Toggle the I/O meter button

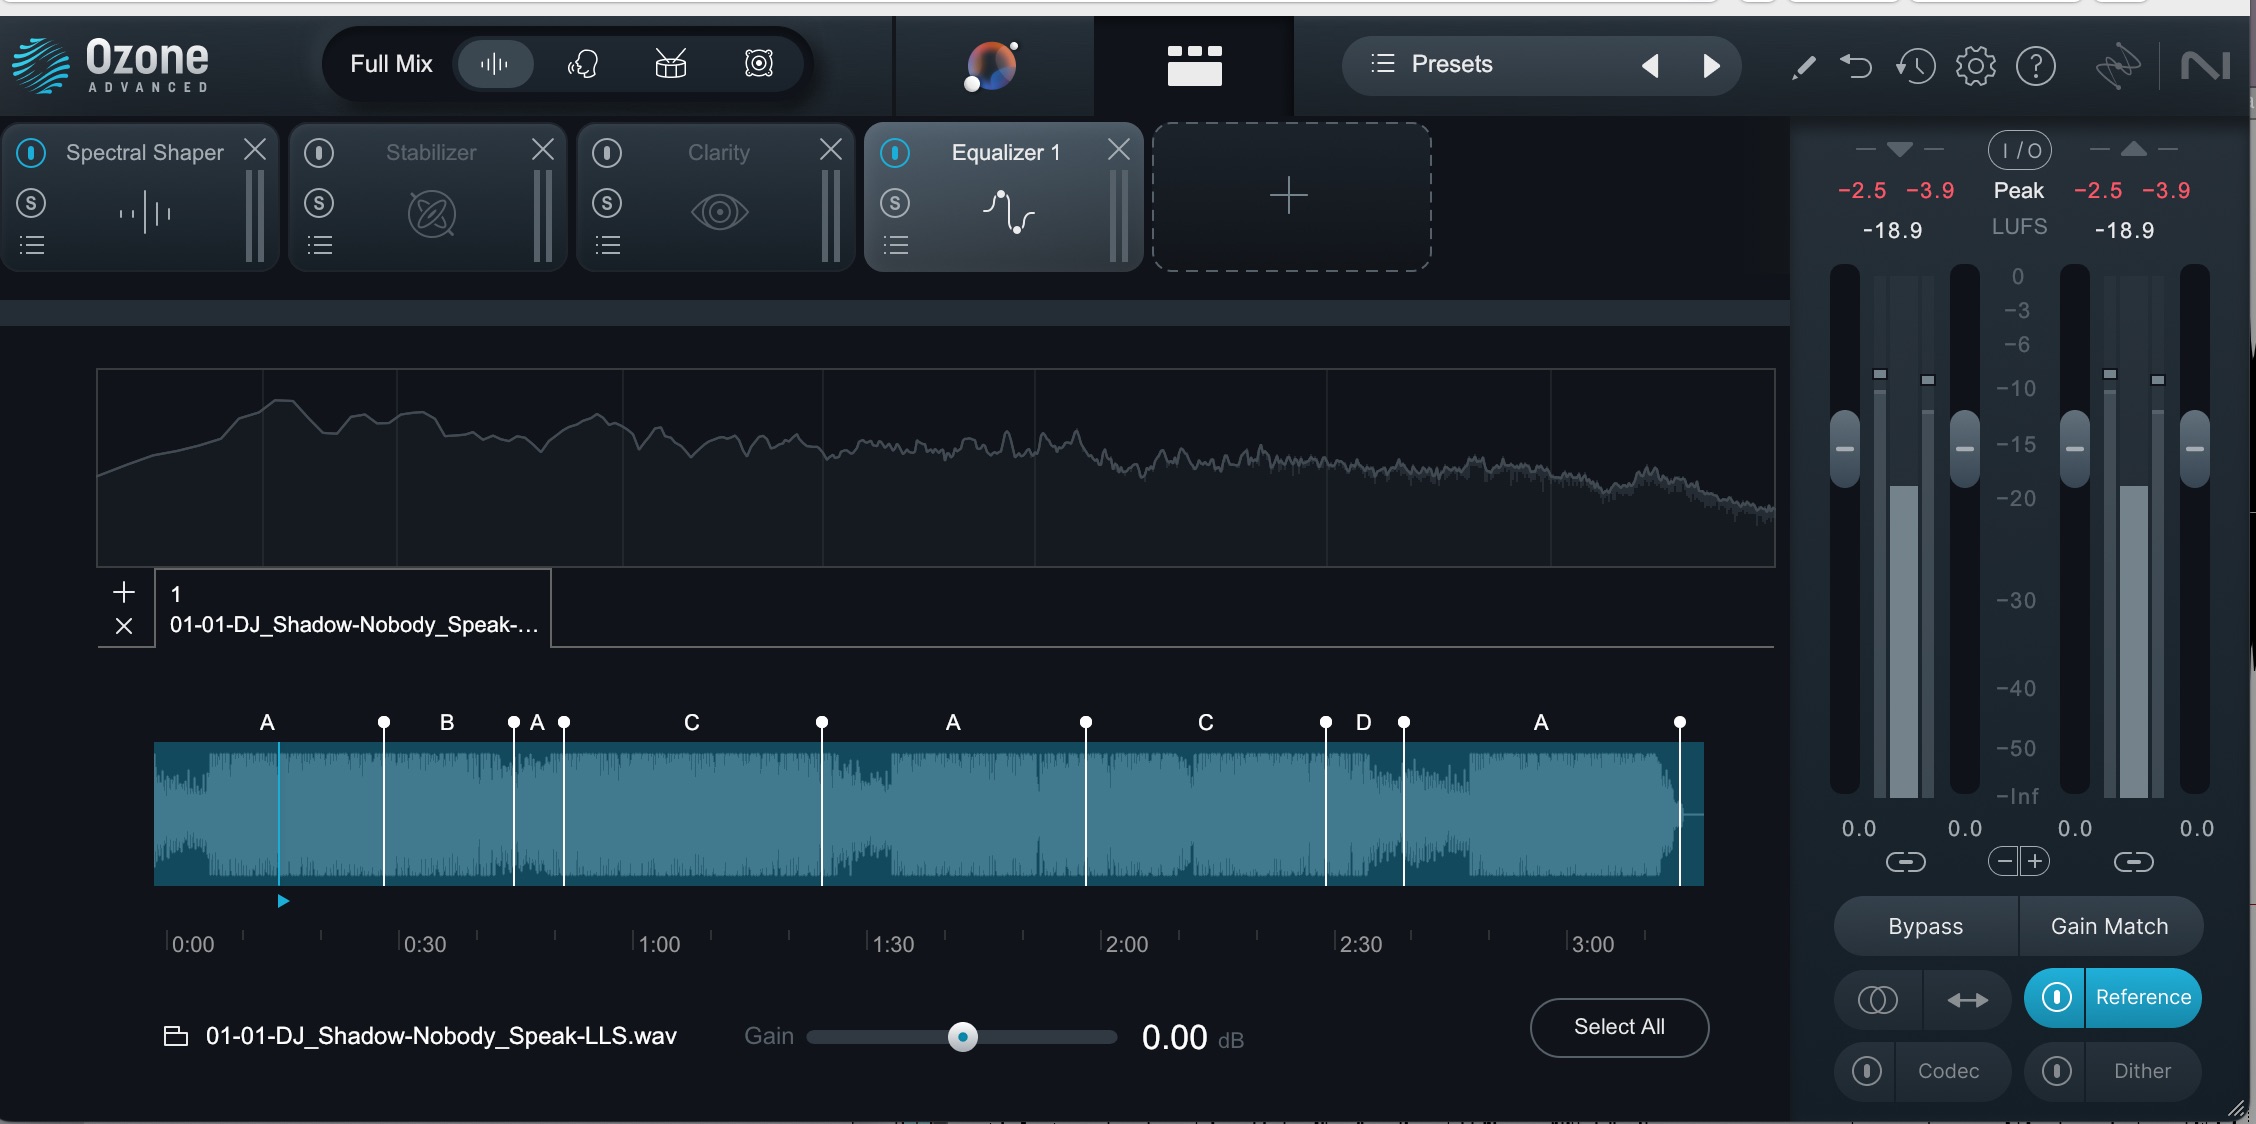(x=2019, y=151)
